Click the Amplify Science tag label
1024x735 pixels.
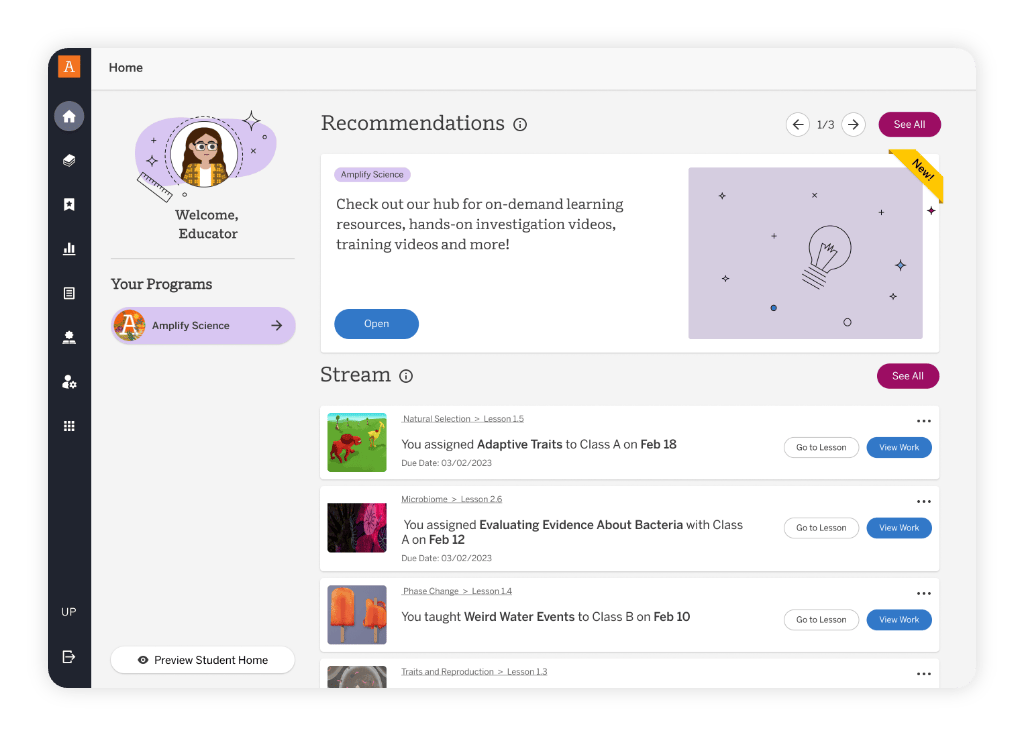[372, 175]
